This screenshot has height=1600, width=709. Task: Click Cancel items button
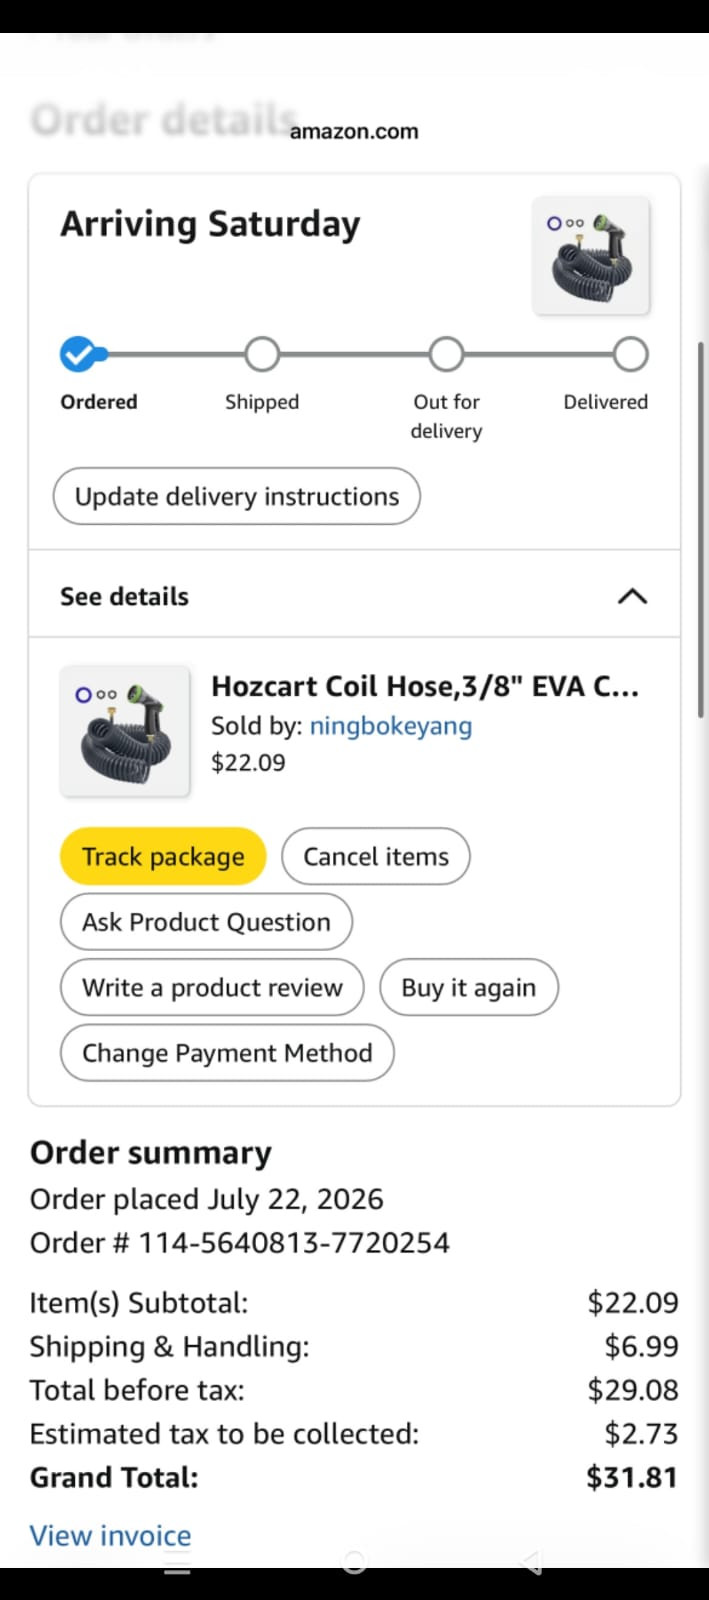pyautogui.click(x=376, y=856)
